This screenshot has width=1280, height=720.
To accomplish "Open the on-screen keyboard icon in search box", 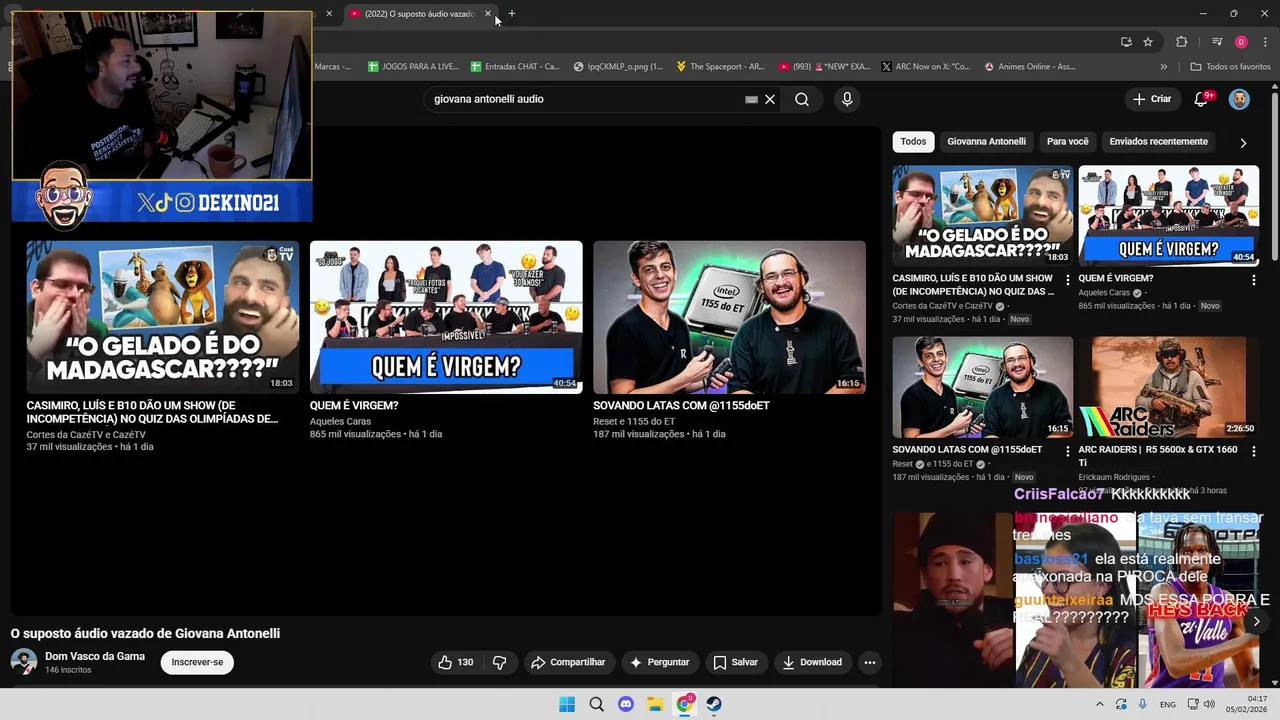I will click(751, 99).
